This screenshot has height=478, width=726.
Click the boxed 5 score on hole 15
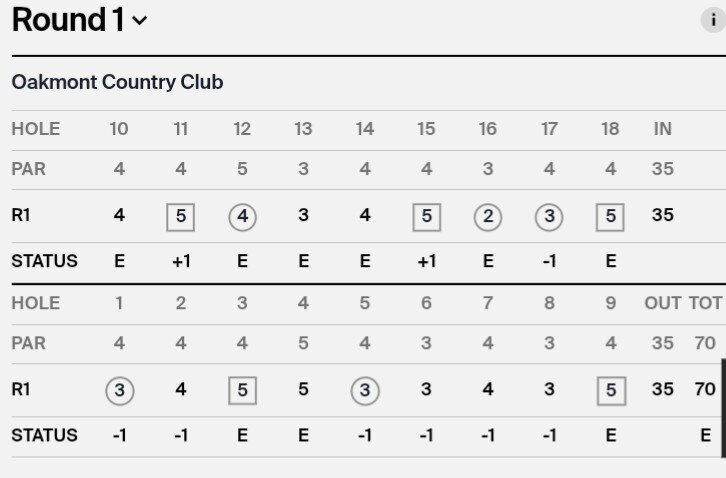click(426, 217)
